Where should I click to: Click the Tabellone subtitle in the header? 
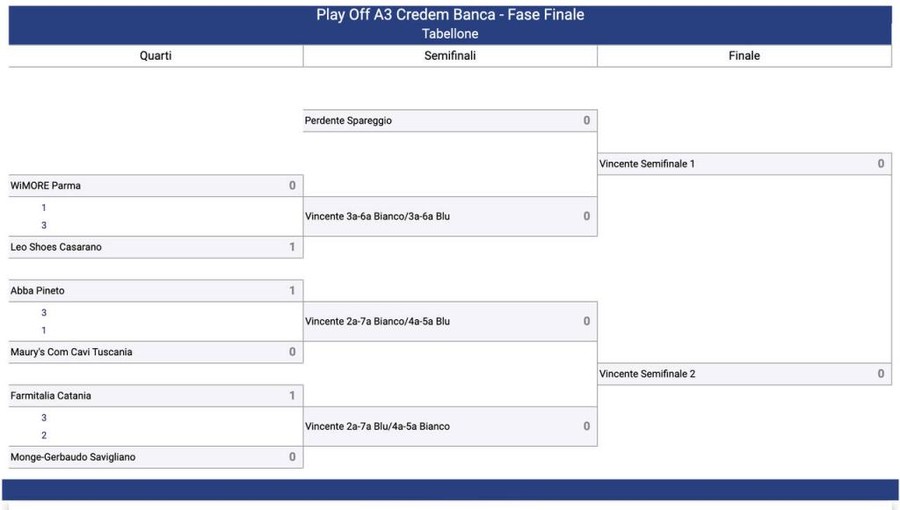[450, 34]
